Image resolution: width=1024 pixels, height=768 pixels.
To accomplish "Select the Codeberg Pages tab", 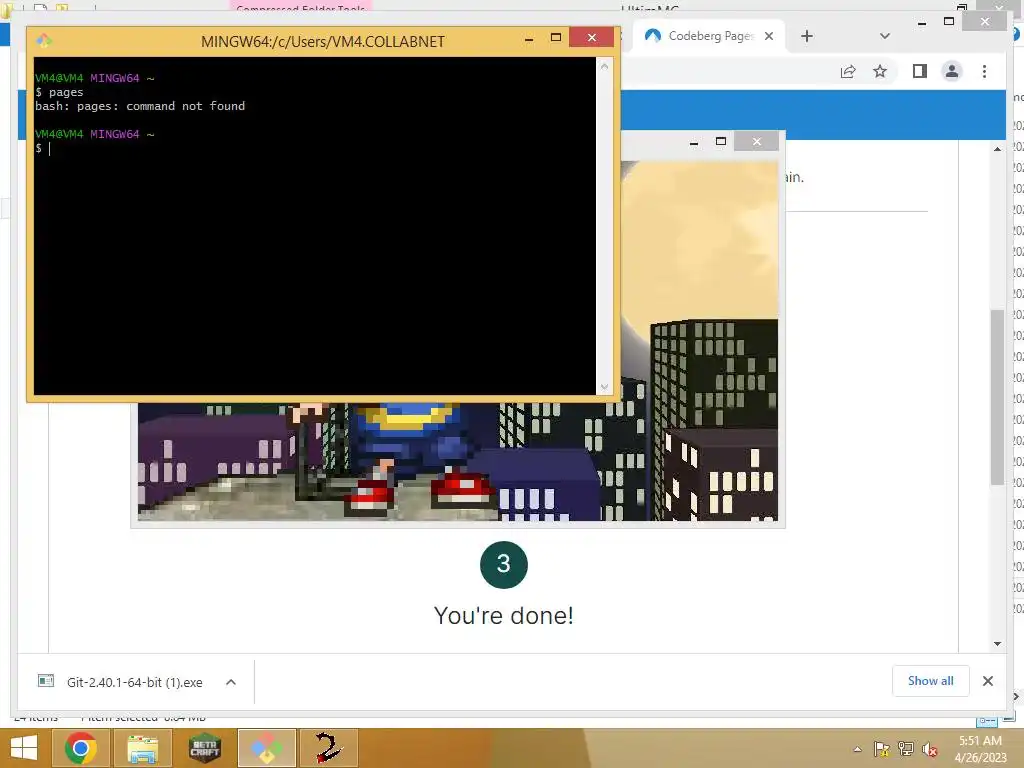I will click(x=710, y=36).
